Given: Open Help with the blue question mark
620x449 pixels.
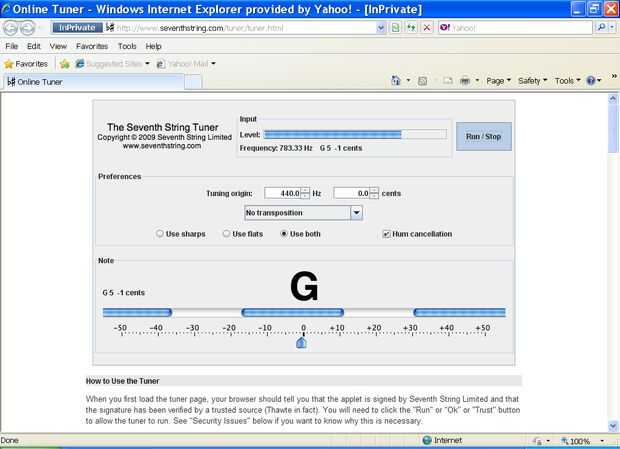Looking at the screenshot, I should pyautogui.click(x=591, y=81).
